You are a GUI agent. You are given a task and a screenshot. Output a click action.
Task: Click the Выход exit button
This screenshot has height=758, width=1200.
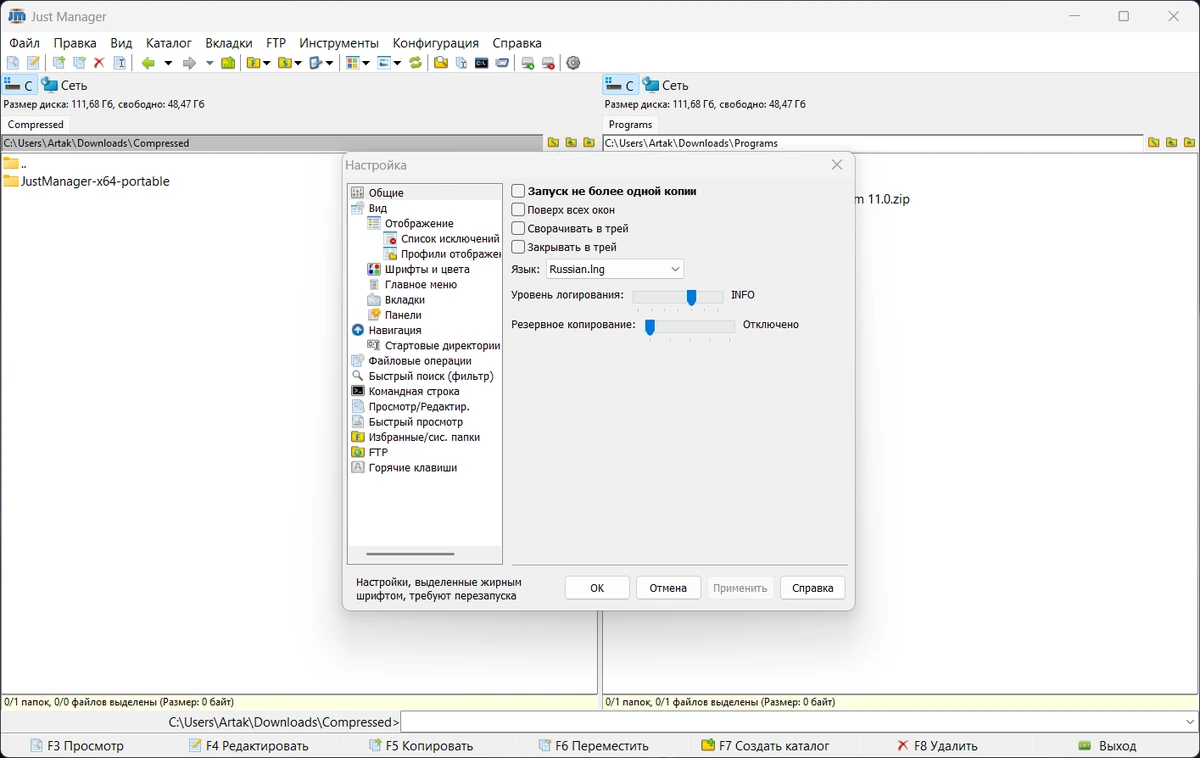1107,746
